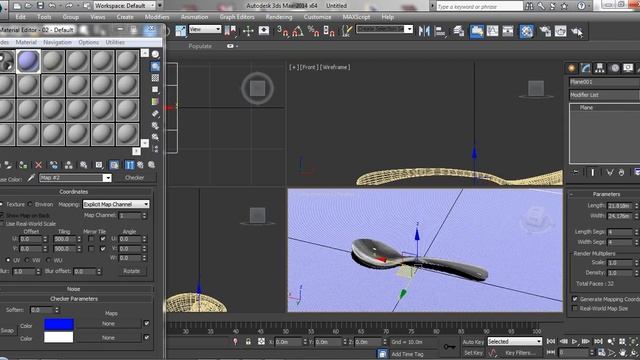Toggle the Angle Snap icon
Viewport: 640px width, 360px height.
[x=298, y=31]
